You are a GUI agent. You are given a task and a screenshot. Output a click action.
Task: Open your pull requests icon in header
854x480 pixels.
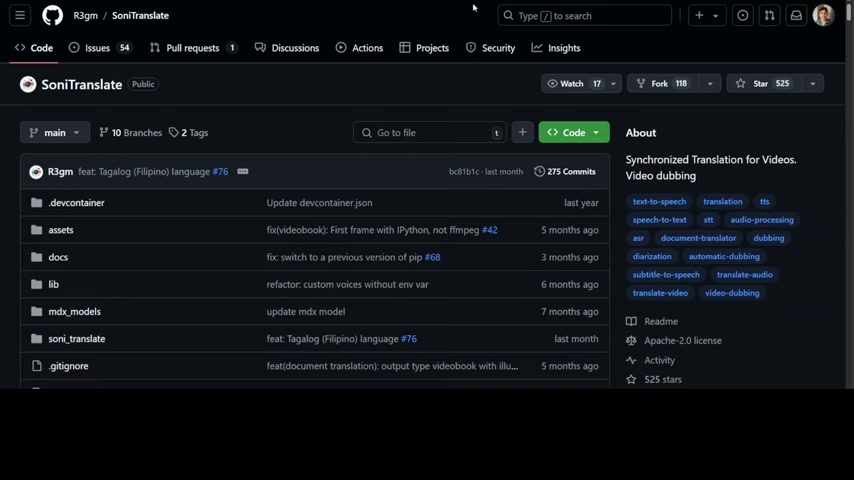[769, 15]
